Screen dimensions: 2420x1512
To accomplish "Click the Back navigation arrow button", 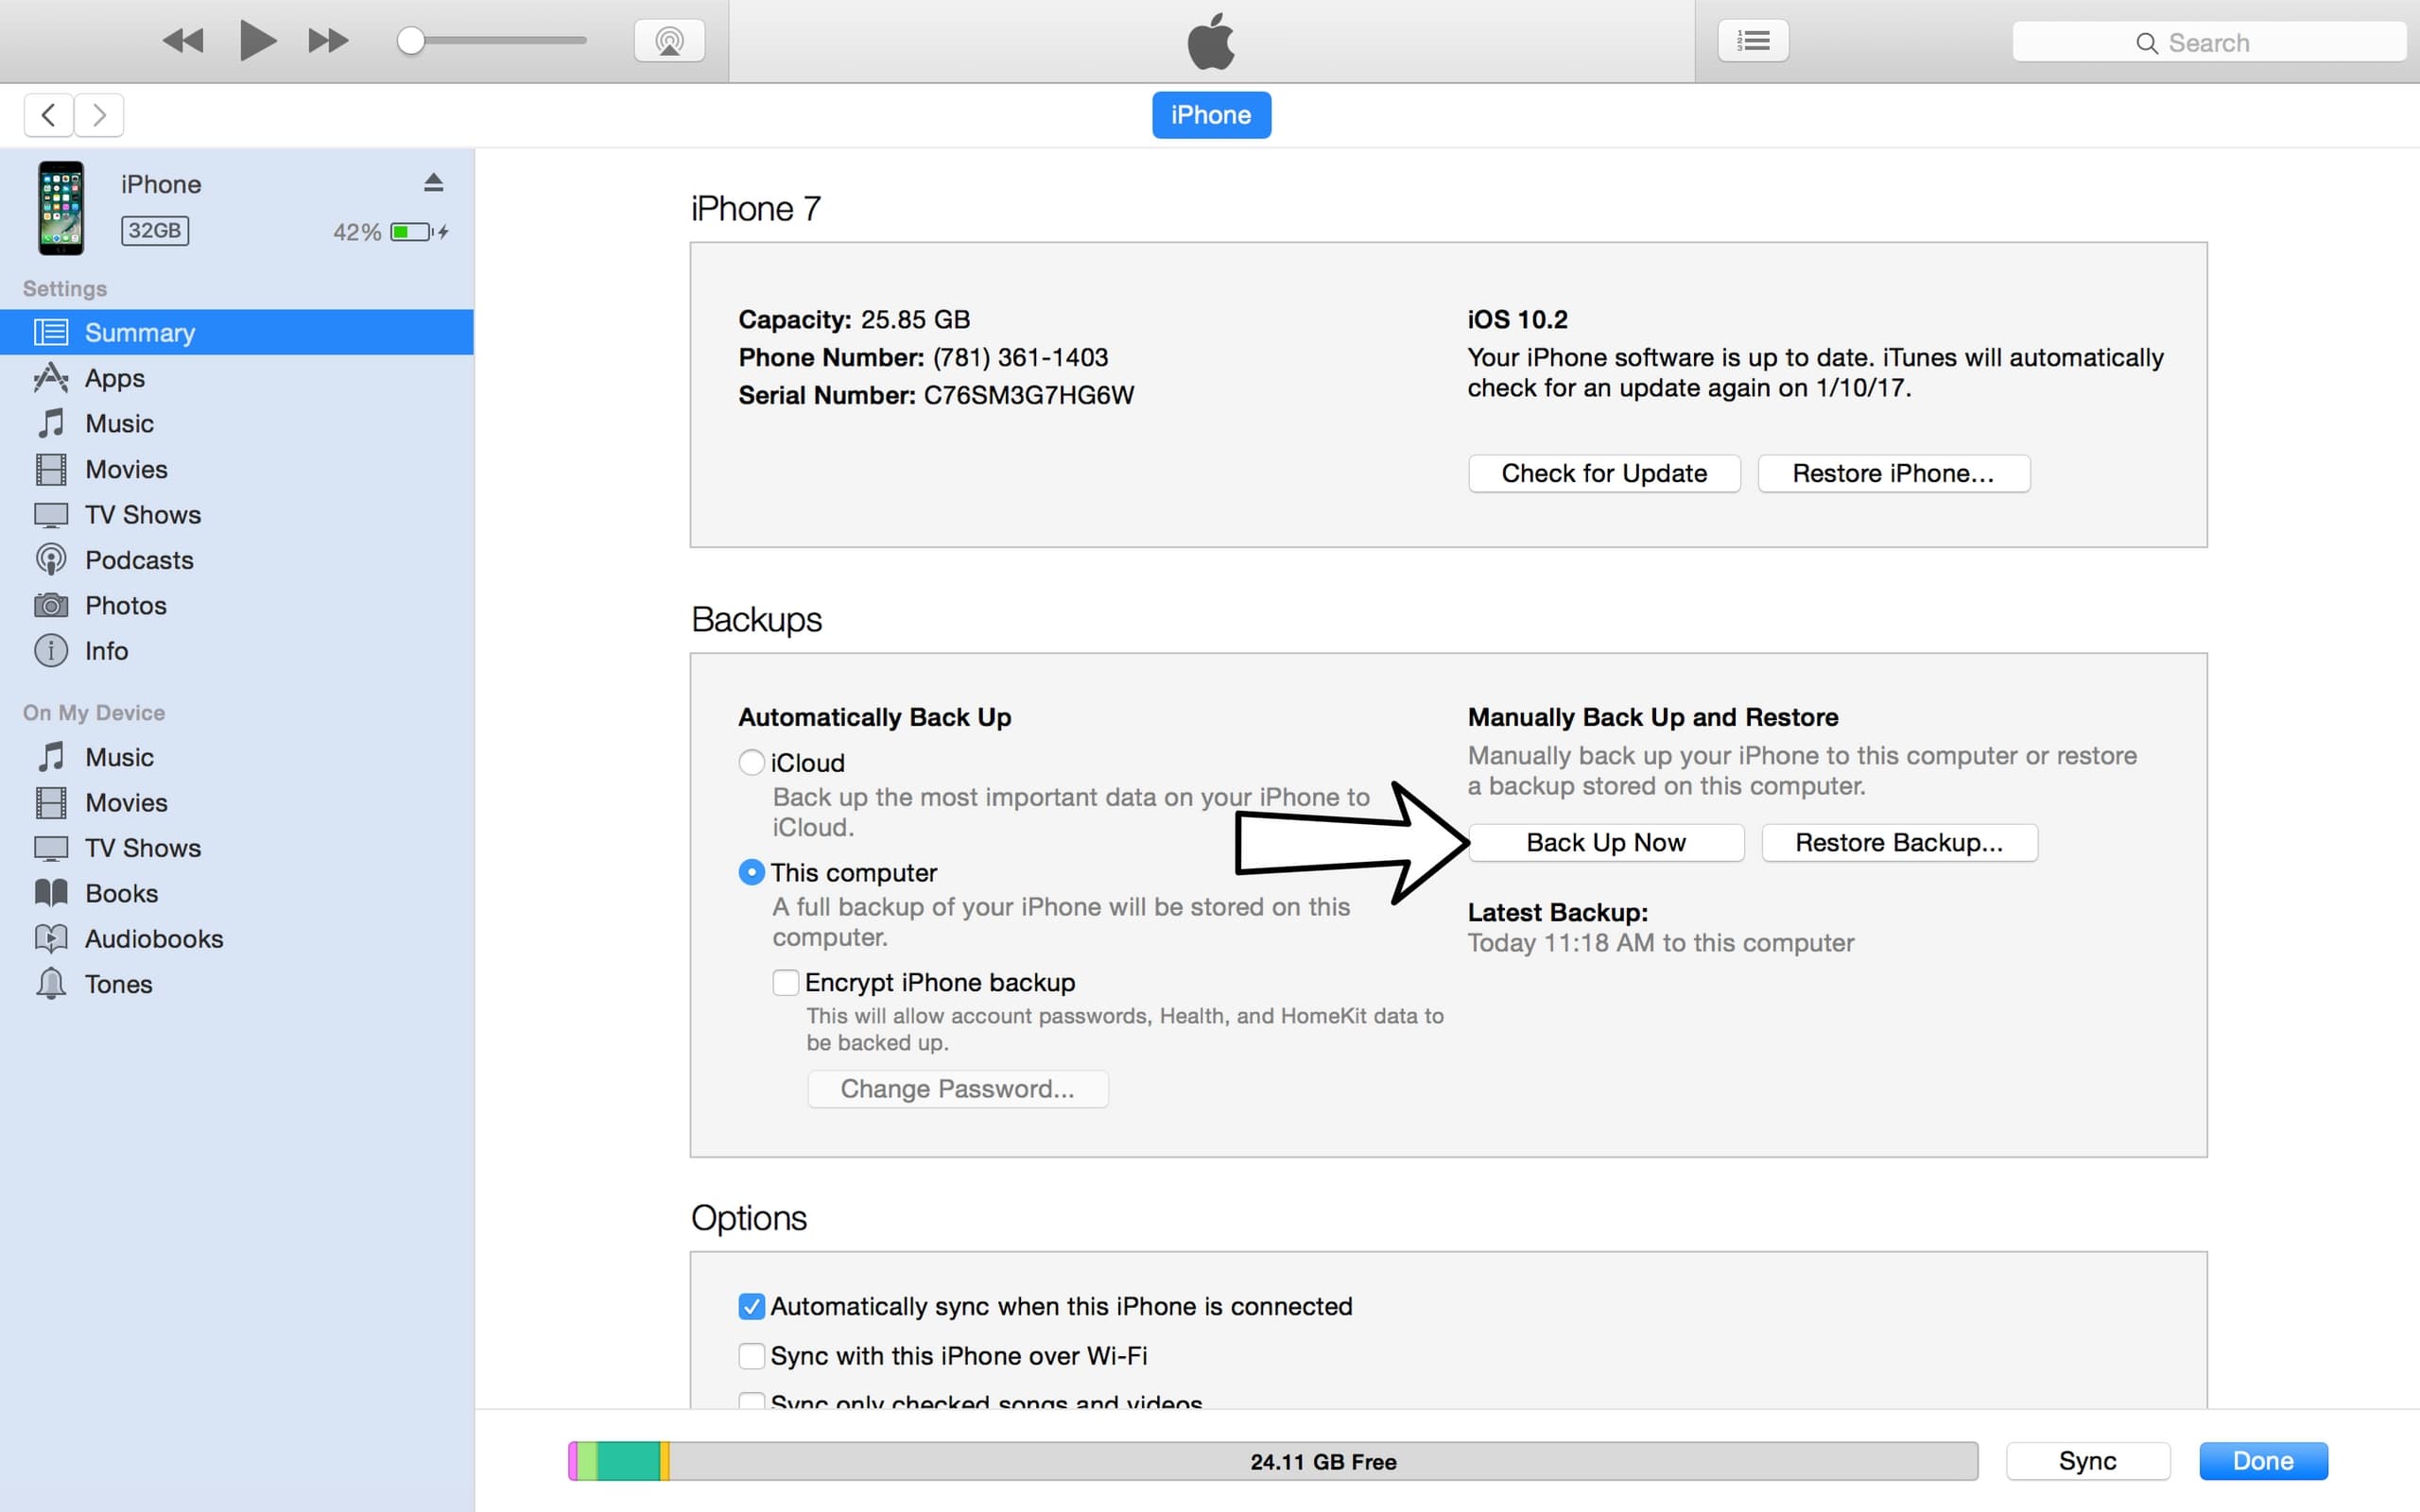I will [47, 115].
